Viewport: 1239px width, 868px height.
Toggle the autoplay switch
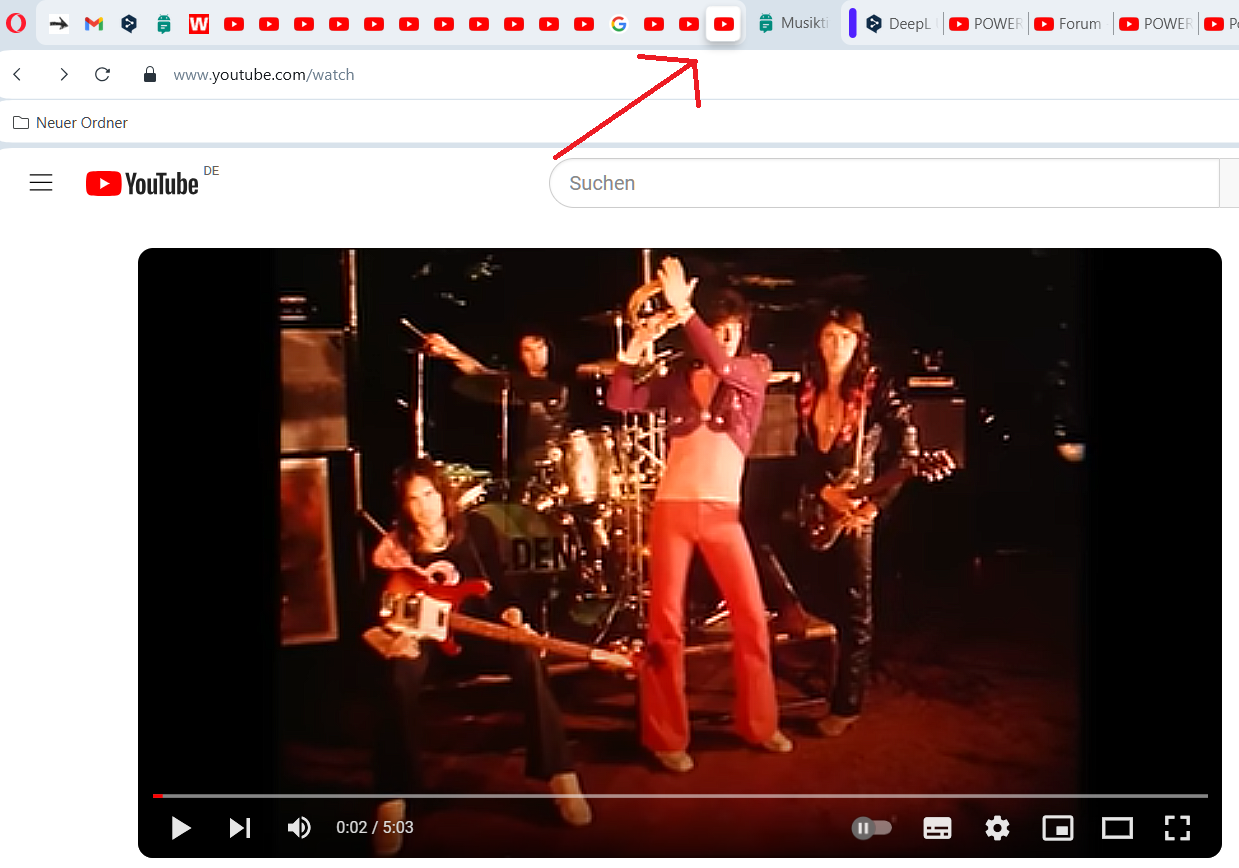[x=871, y=828]
